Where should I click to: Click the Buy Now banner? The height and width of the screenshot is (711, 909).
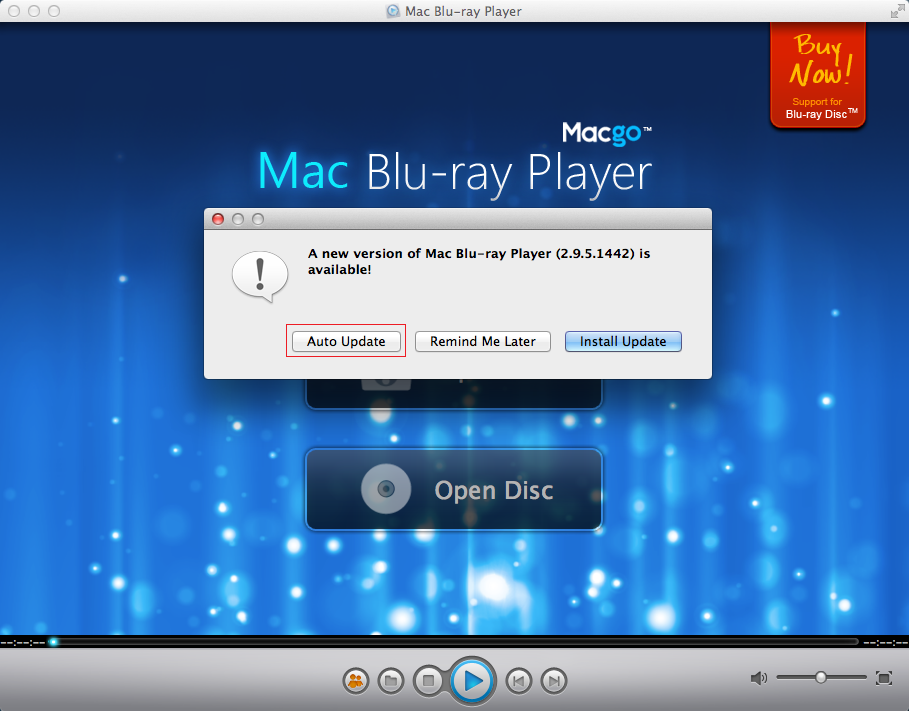[x=818, y=74]
